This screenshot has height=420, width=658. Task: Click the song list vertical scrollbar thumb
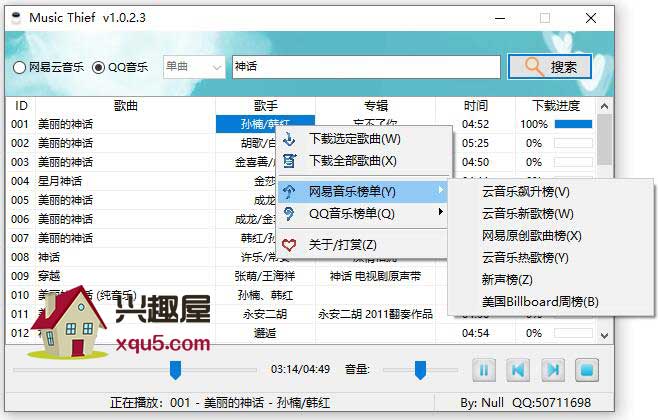604,139
